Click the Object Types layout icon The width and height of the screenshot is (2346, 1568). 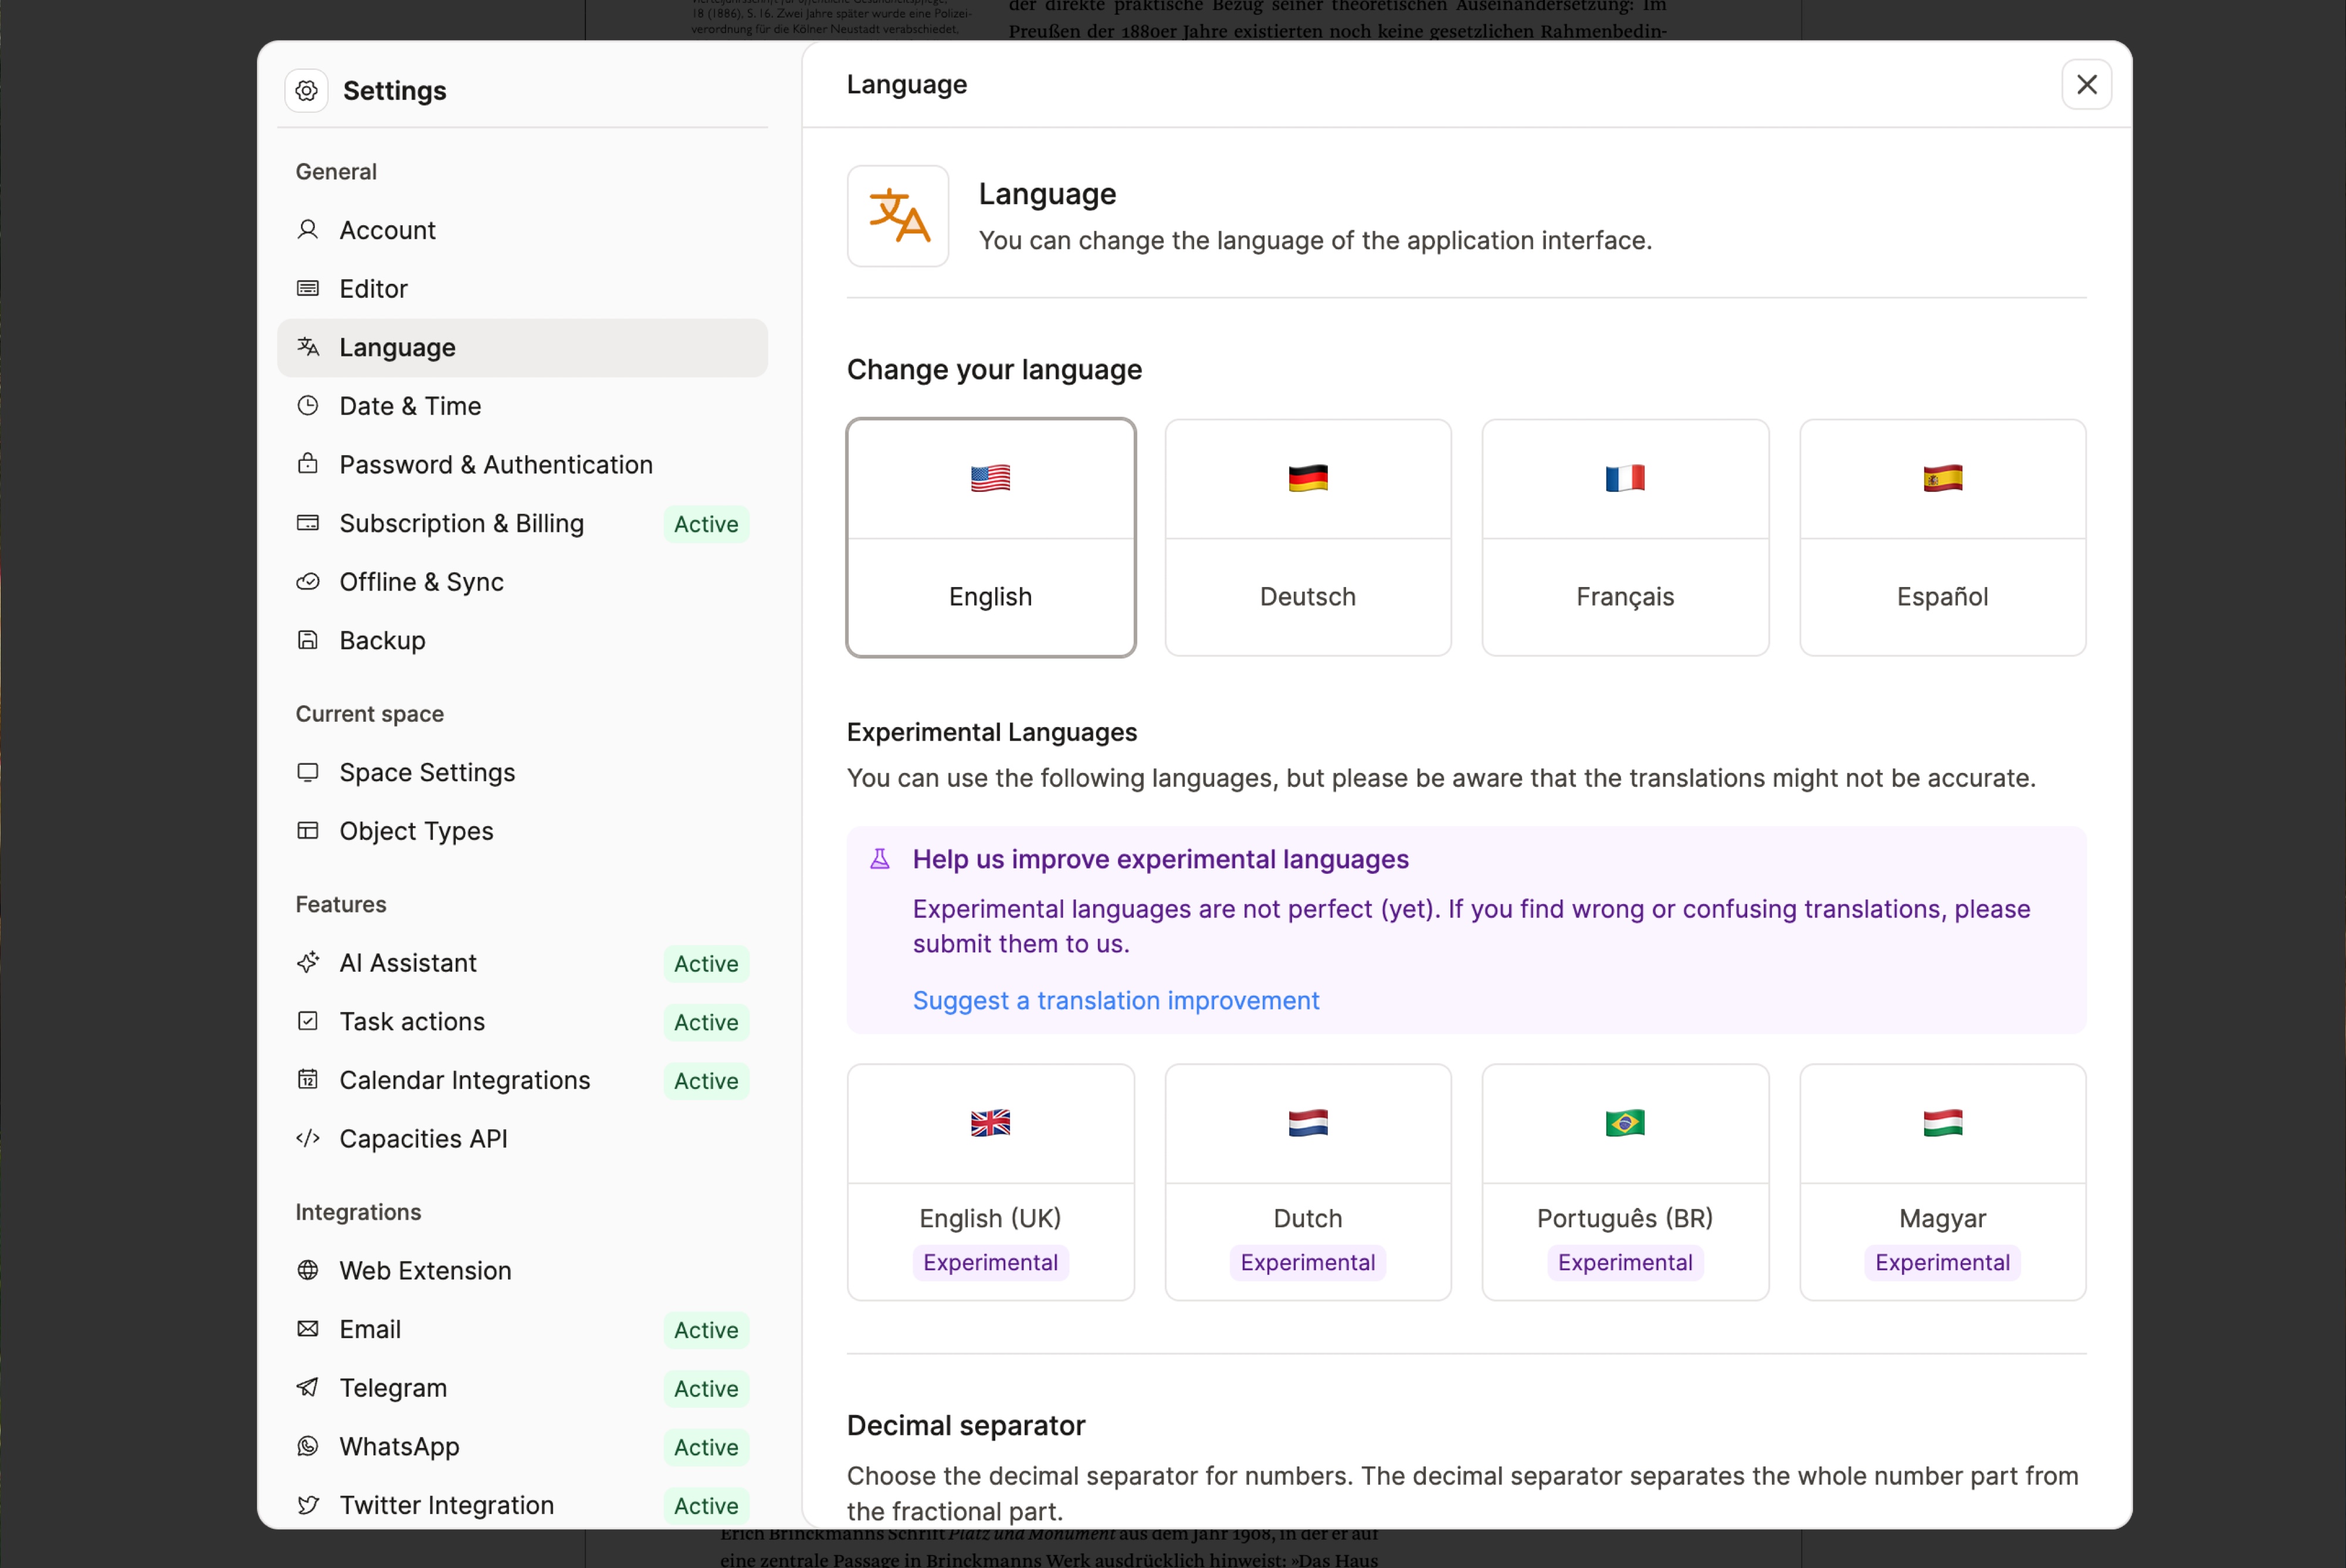(308, 830)
